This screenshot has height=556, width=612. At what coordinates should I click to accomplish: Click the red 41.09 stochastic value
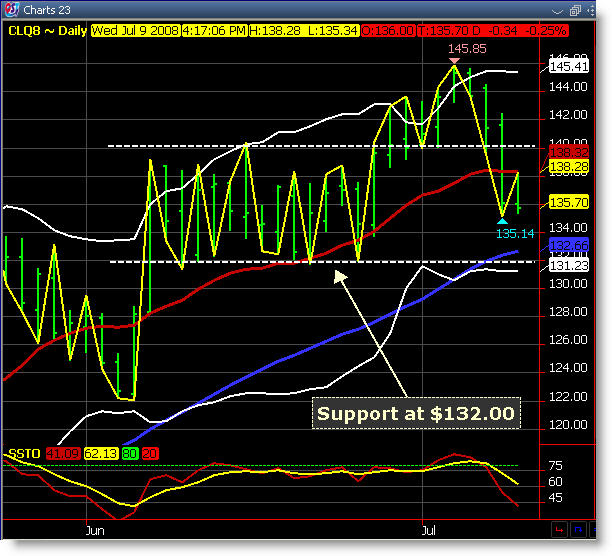[x=63, y=453]
